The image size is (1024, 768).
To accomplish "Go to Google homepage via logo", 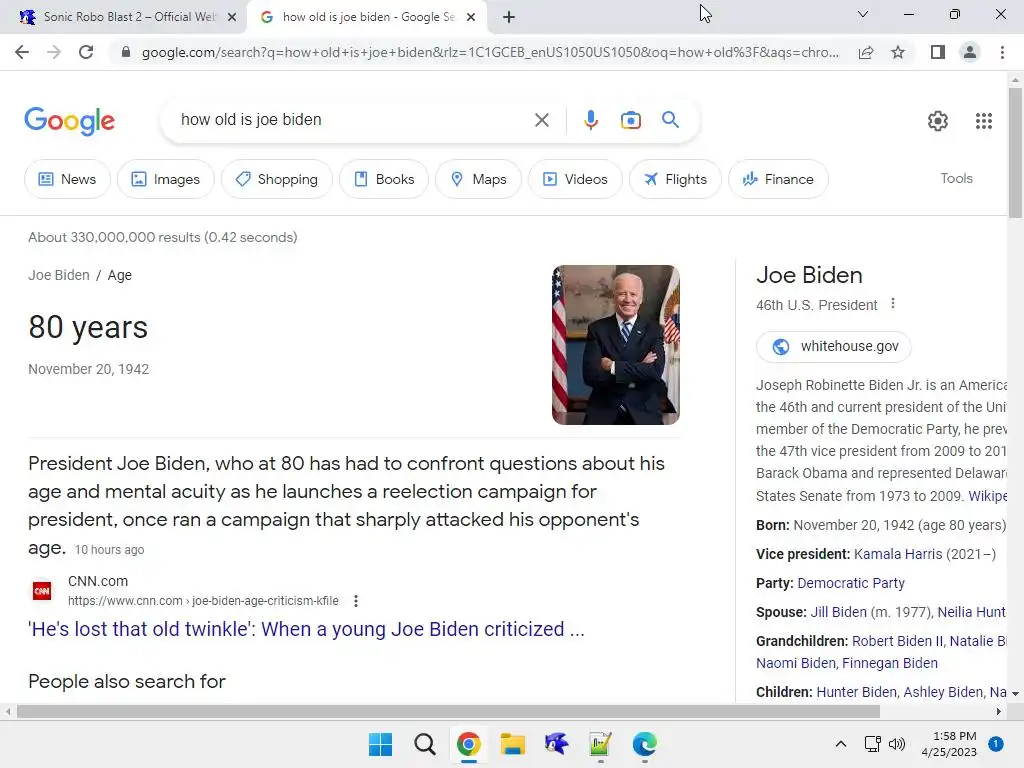I will 70,121.
